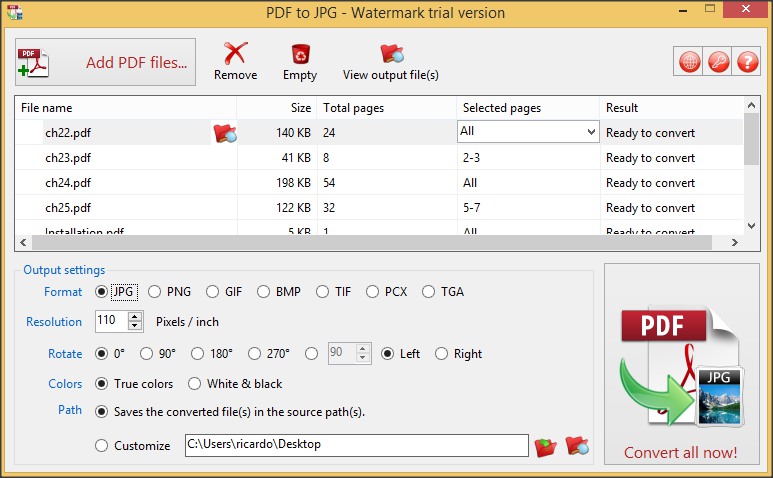The image size is (773, 478).
Task: Click the 5-7 selected pages cell
Action: 471,208
